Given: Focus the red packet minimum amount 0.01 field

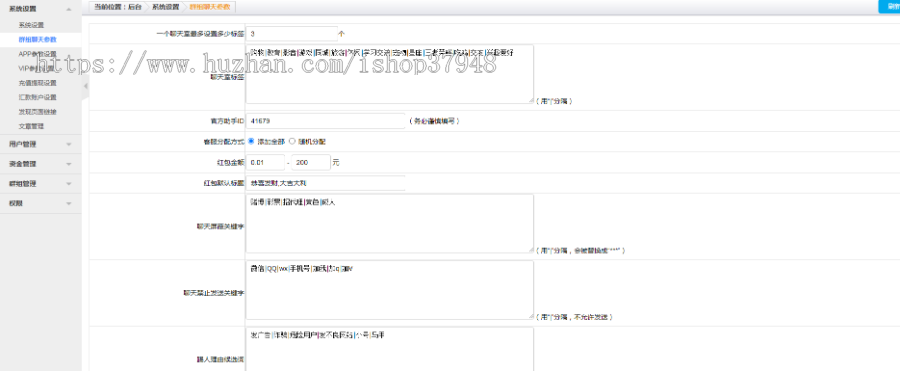Looking at the screenshot, I should tap(265, 163).
